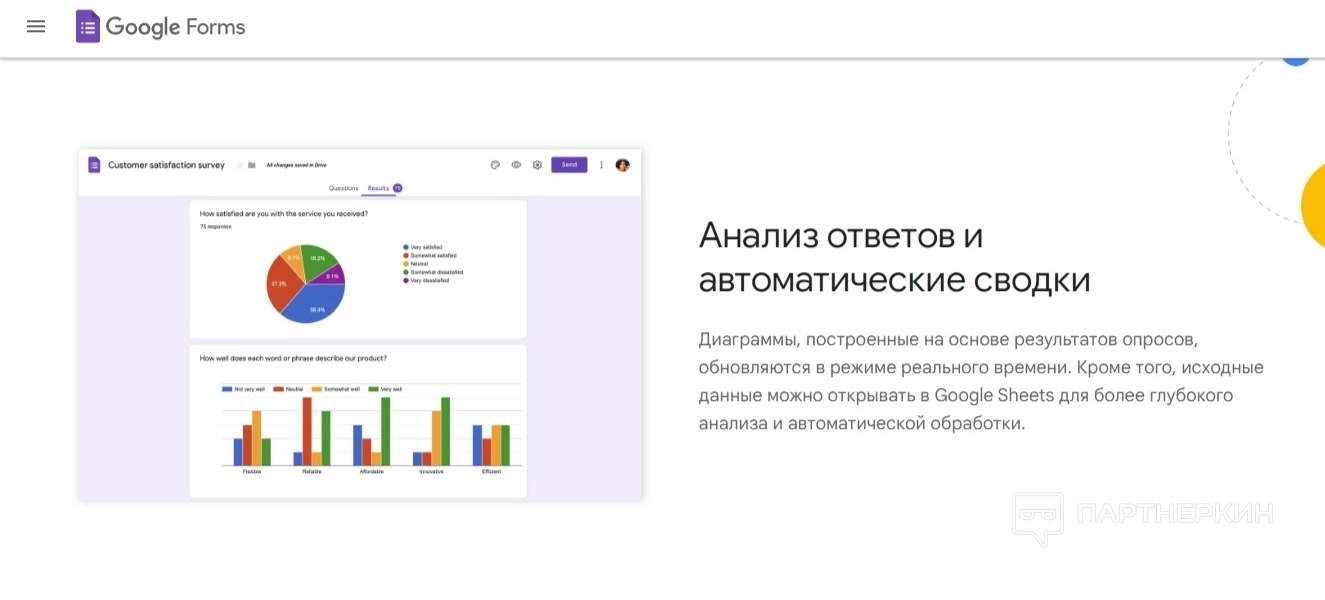Open the hamburger main menu

[36, 27]
